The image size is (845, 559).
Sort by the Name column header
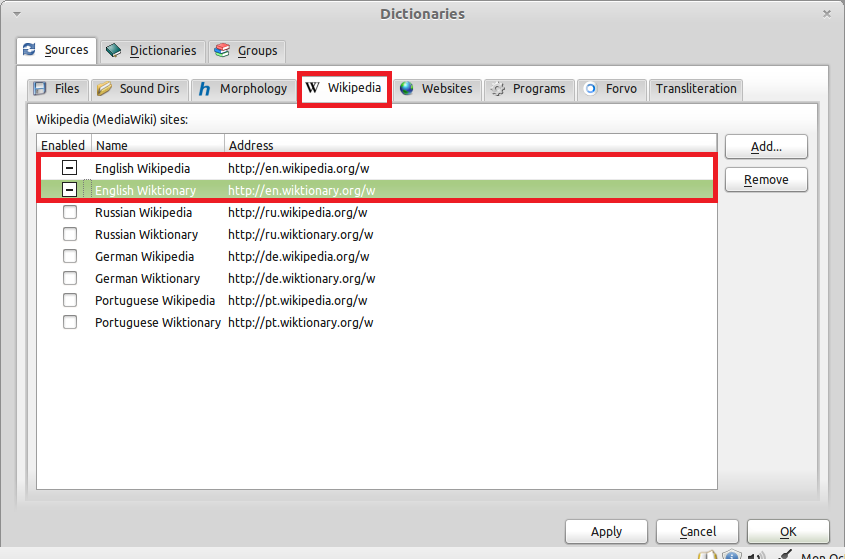coord(158,145)
